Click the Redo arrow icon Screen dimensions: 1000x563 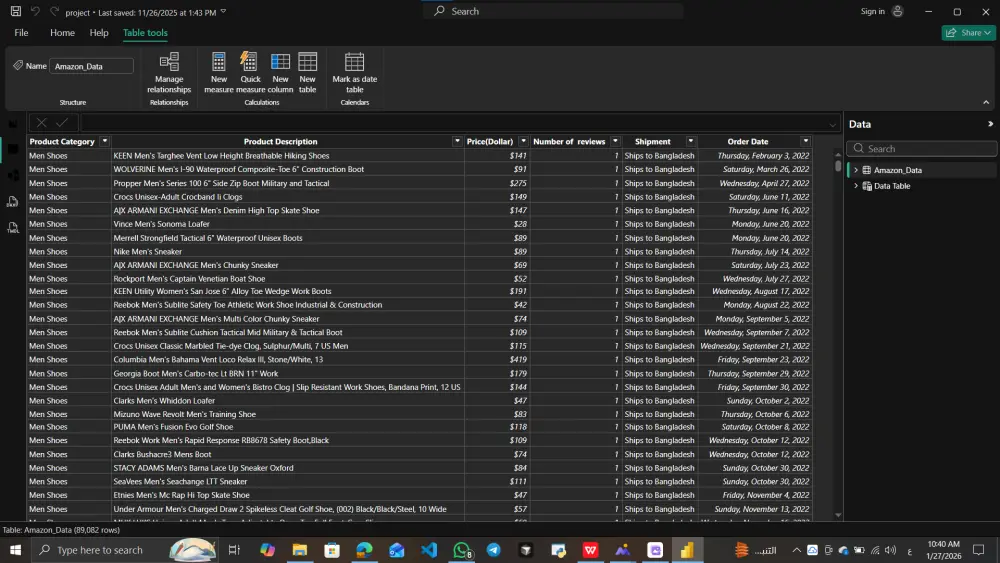click(x=54, y=11)
